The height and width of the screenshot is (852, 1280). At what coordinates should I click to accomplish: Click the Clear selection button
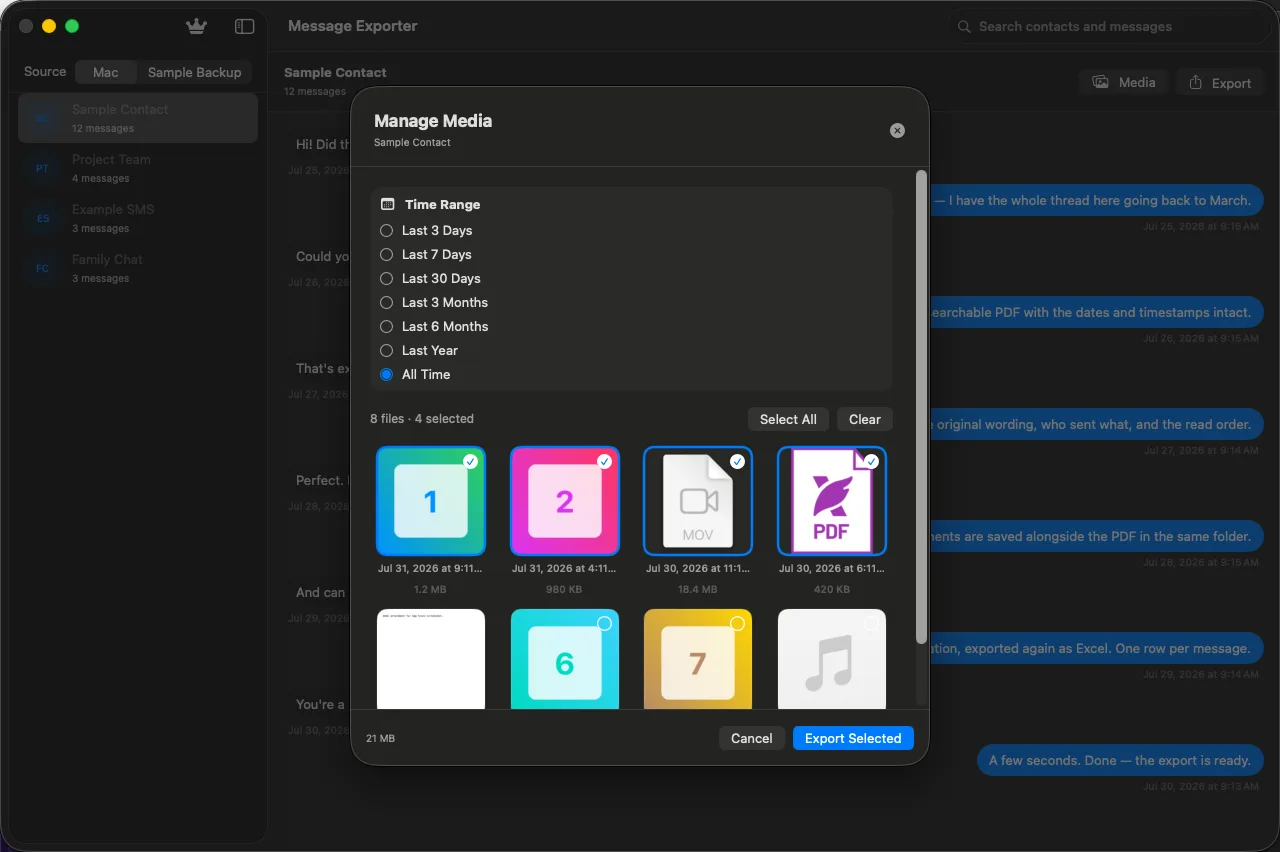(865, 419)
